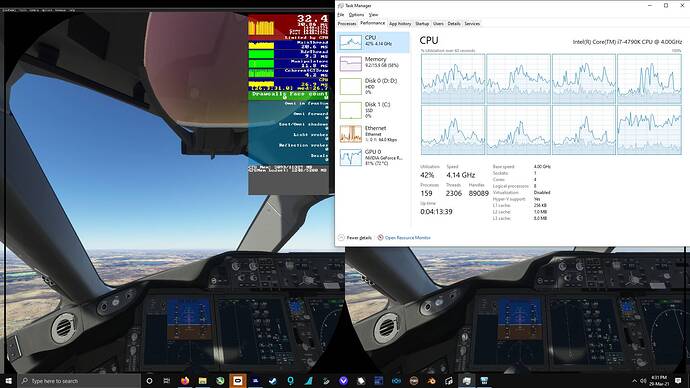Open Cortana from the taskbar

point(149,381)
